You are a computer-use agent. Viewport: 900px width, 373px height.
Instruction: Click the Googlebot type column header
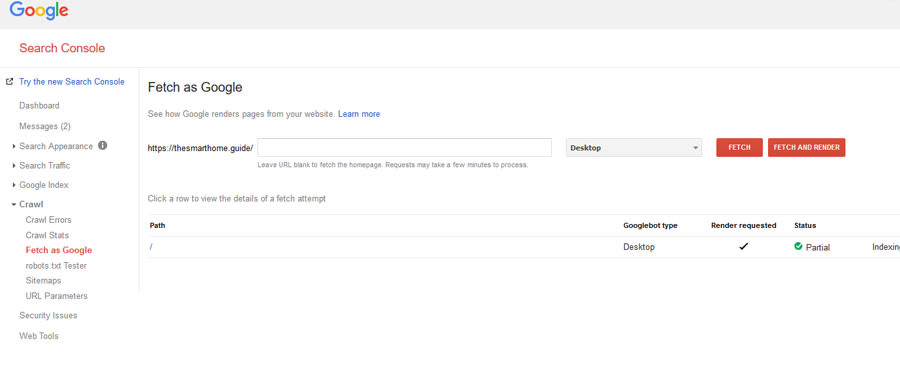[x=650, y=226]
